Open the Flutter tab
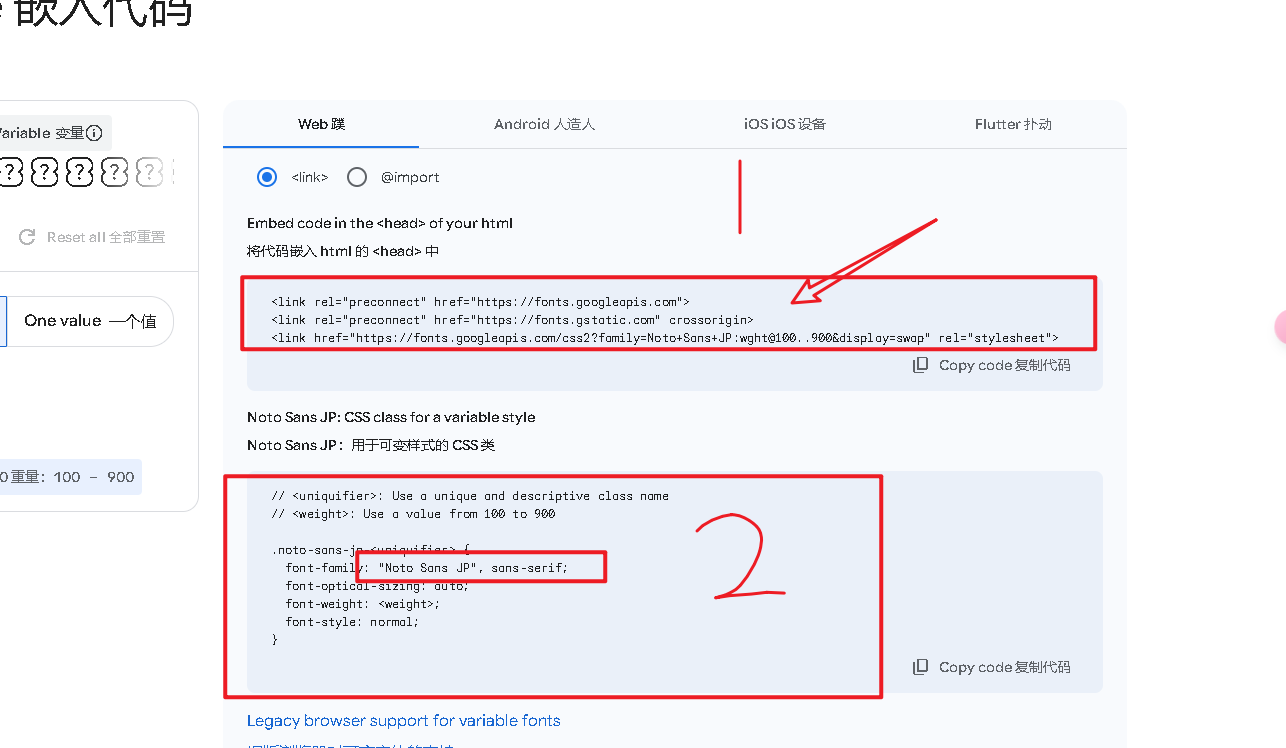 click(x=1013, y=125)
